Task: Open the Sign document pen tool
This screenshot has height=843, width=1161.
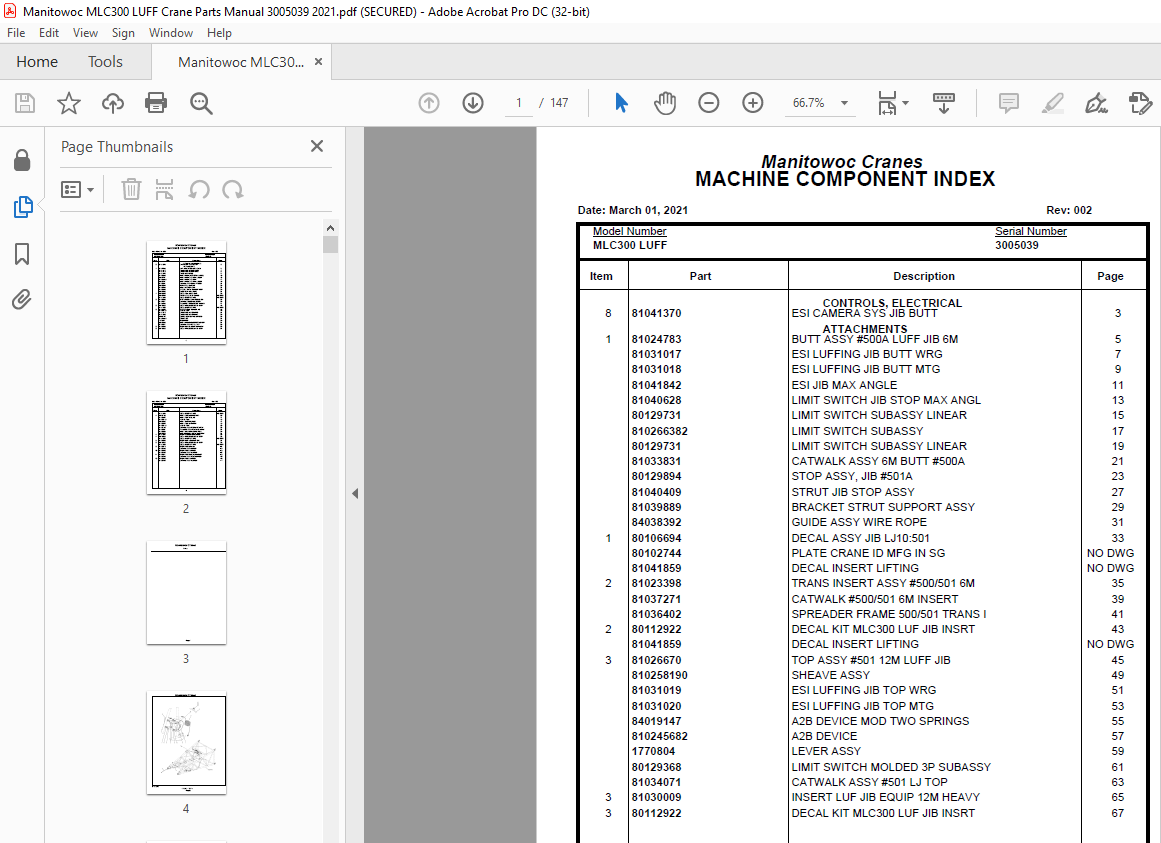Action: (x=1096, y=103)
